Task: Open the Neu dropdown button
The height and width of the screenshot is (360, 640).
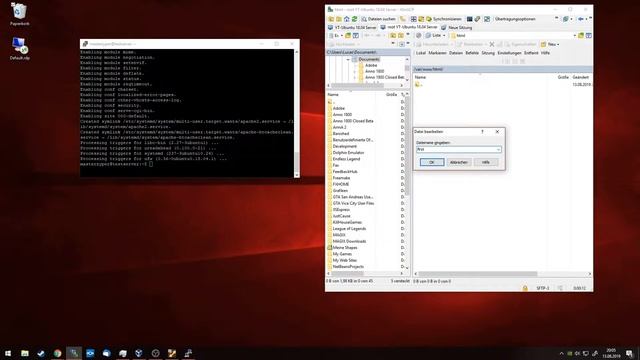Action: click(x=550, y=44)
